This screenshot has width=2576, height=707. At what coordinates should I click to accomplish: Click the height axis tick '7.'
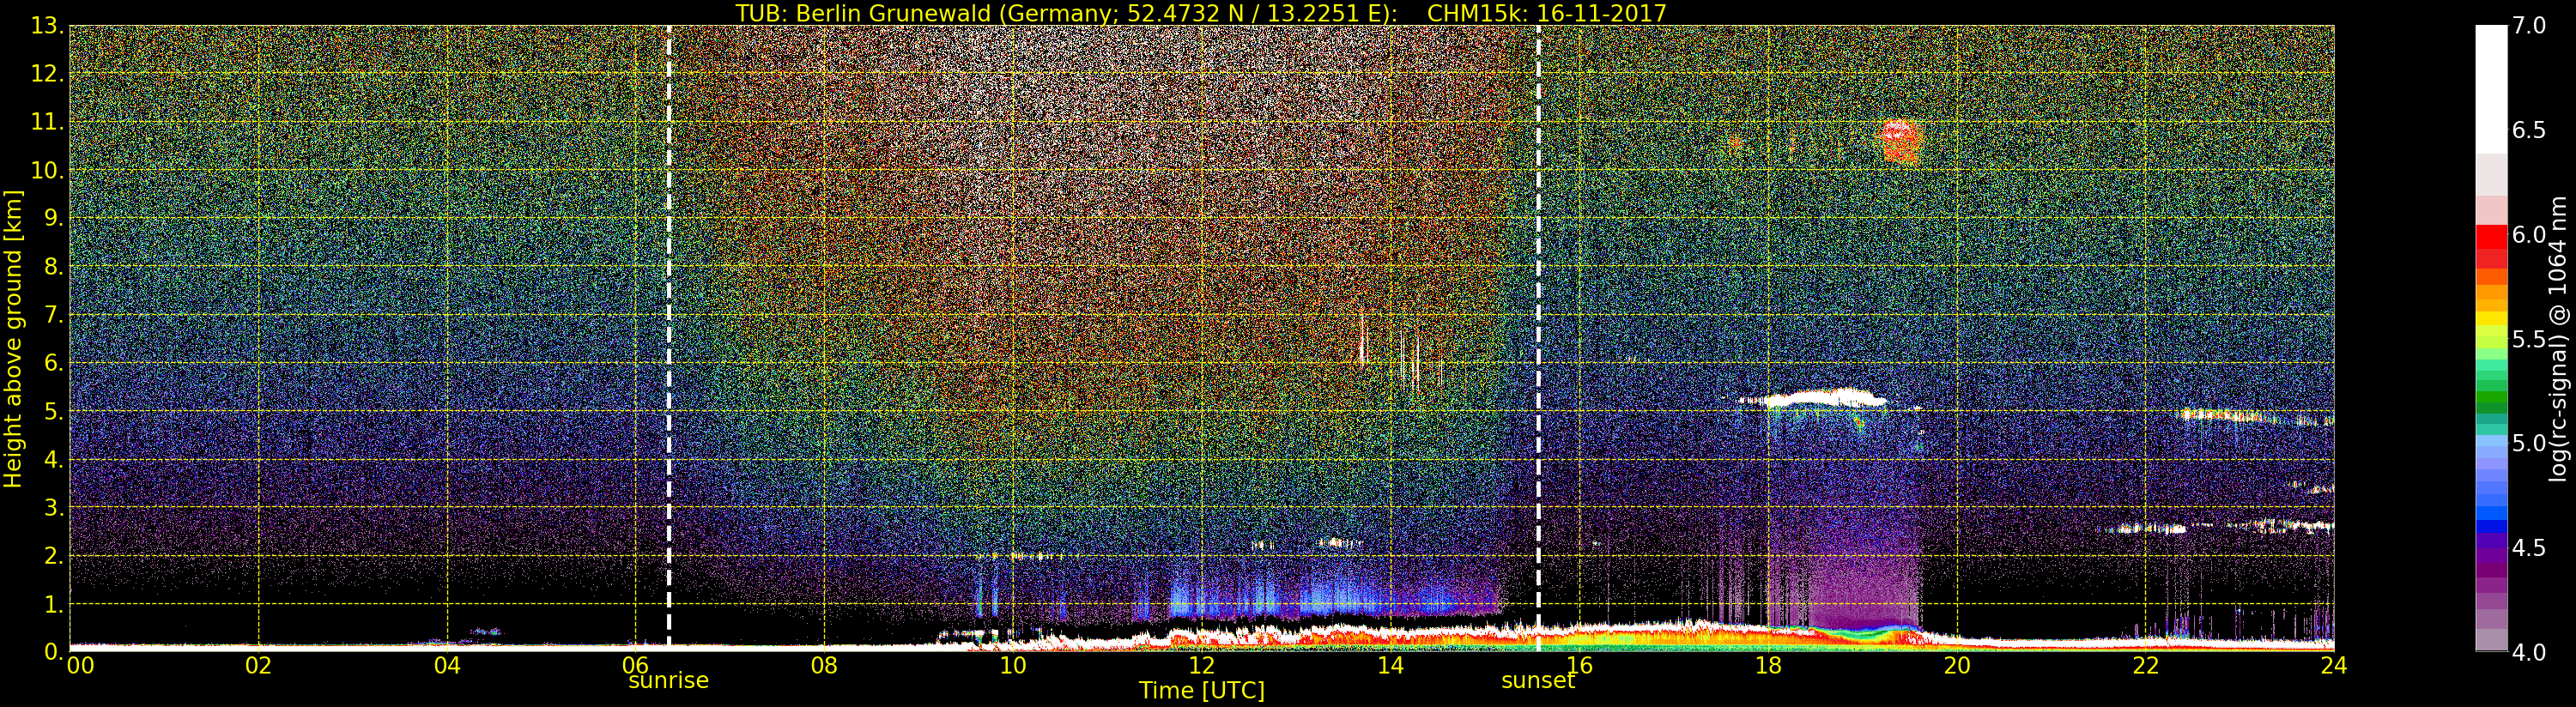point(52,315)
